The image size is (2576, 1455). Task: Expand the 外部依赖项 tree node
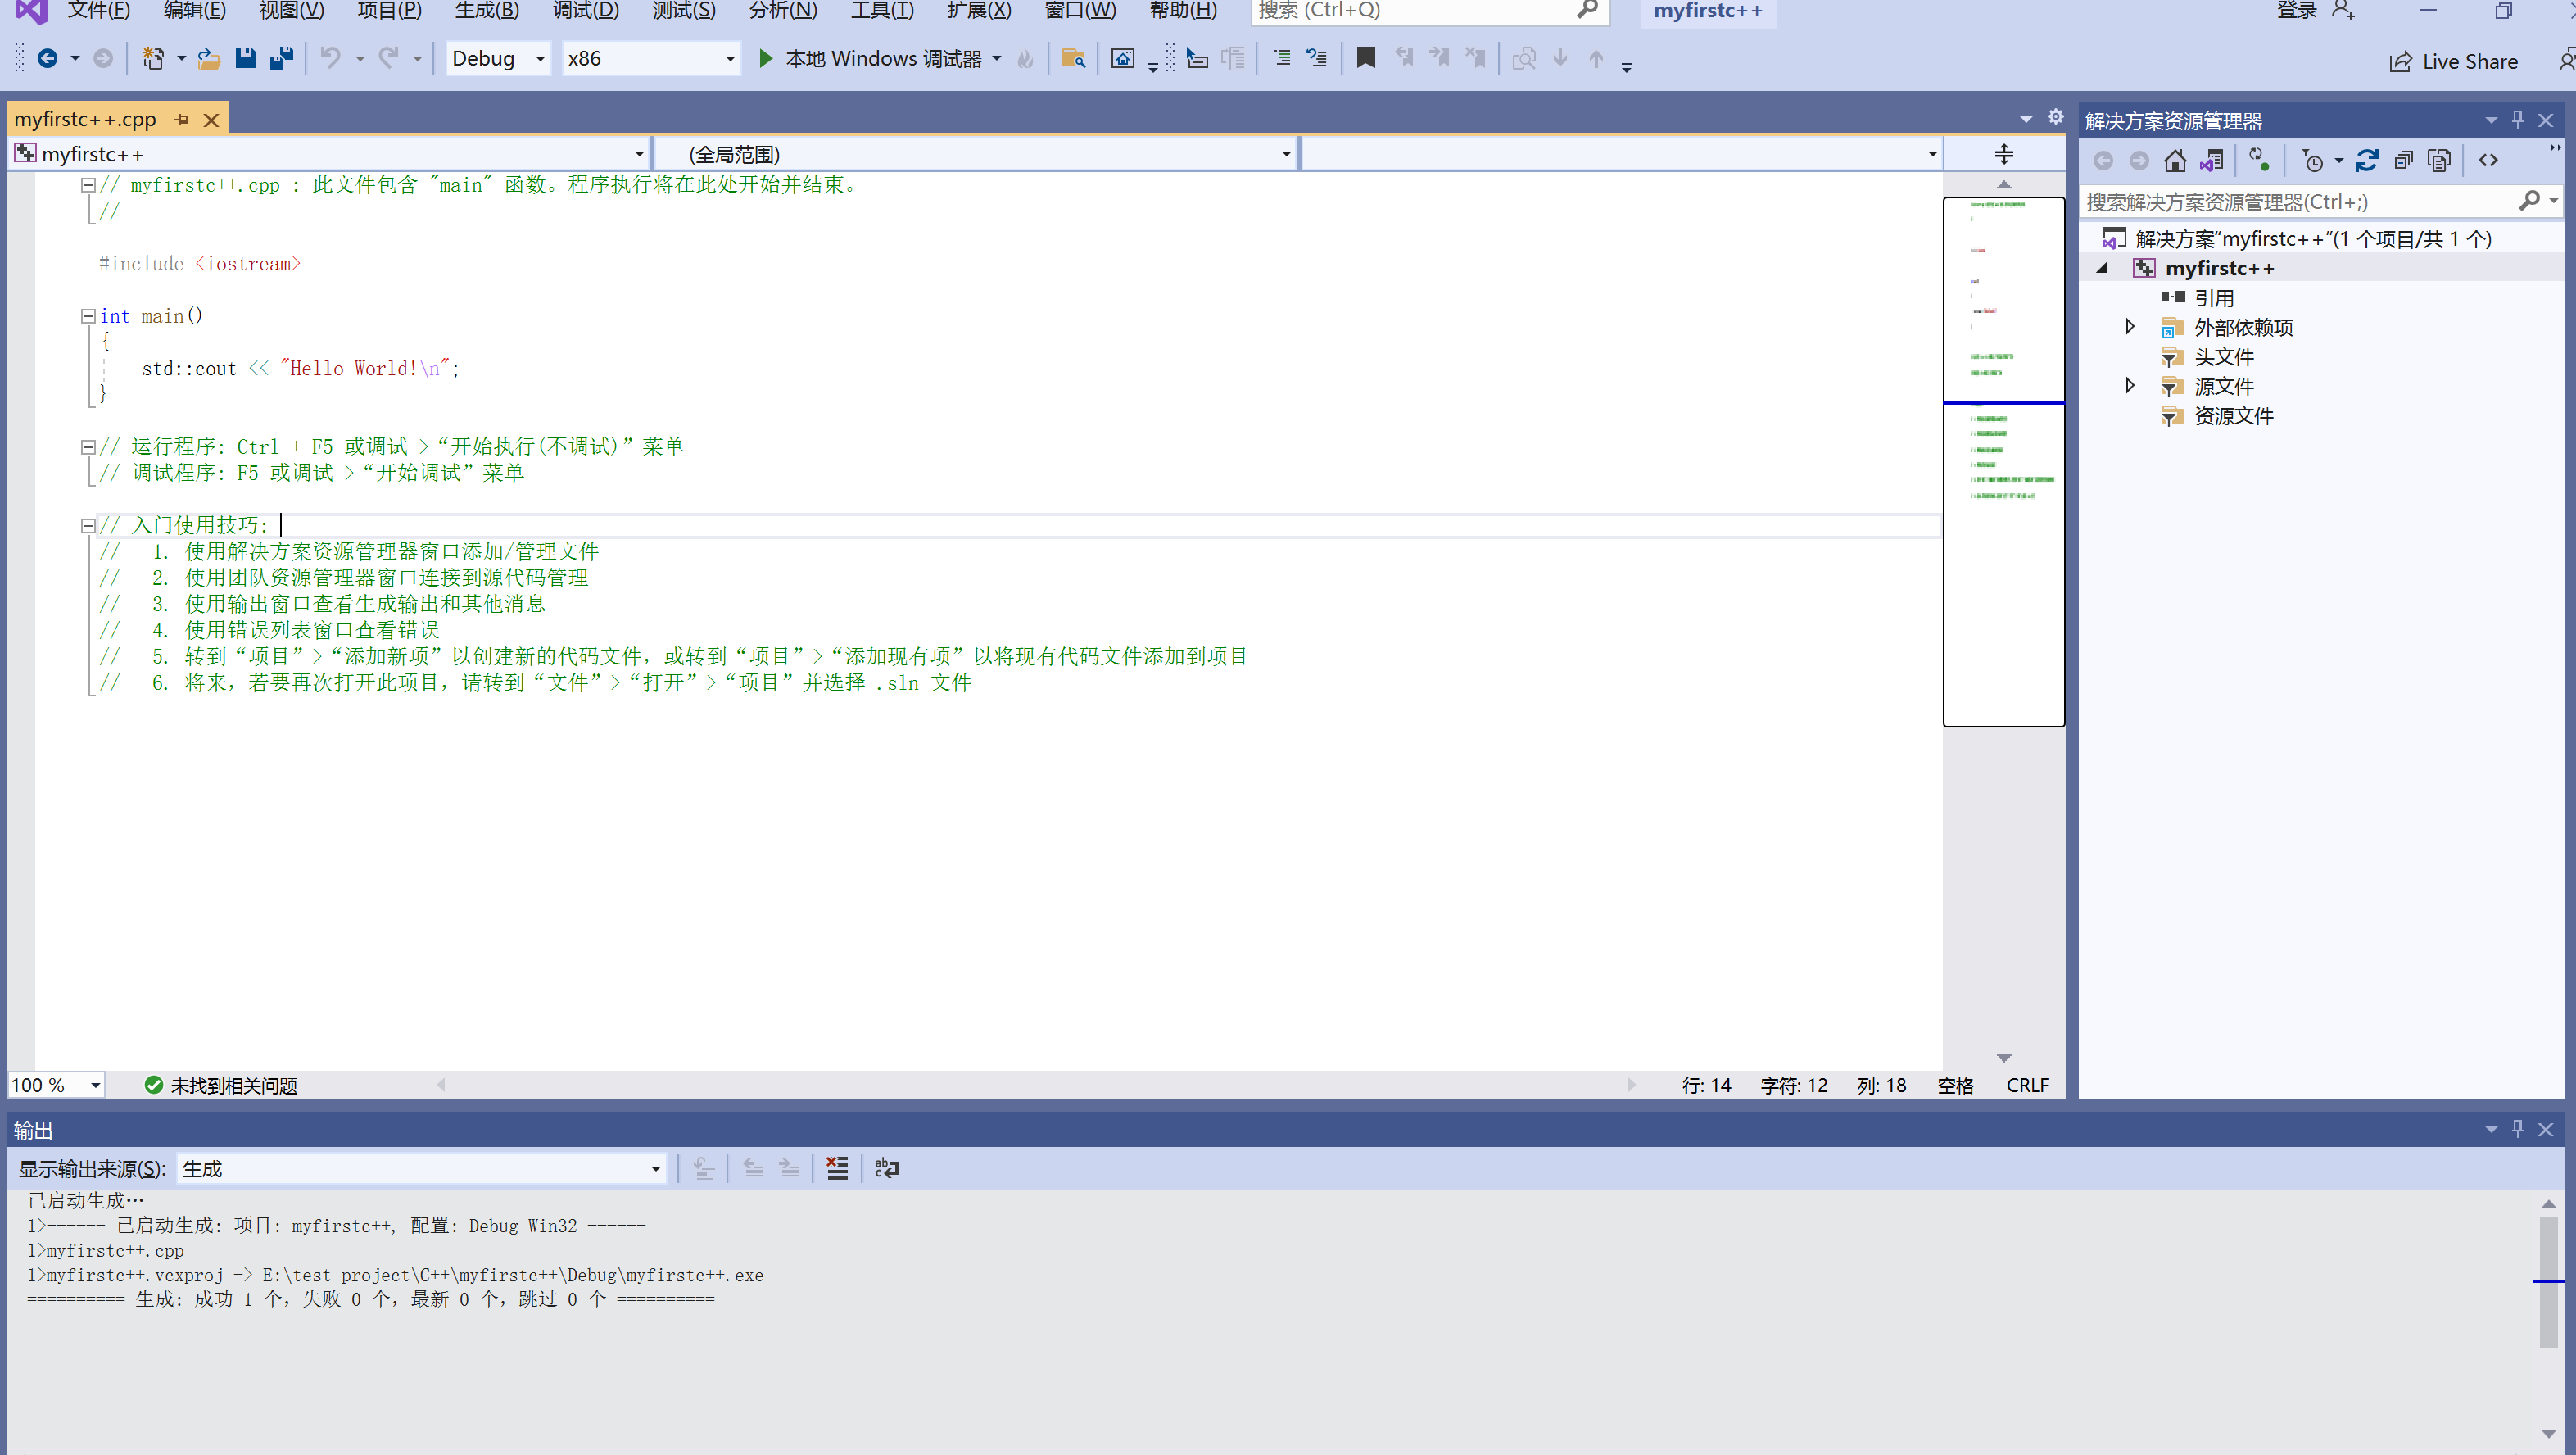click(2129, 327)
